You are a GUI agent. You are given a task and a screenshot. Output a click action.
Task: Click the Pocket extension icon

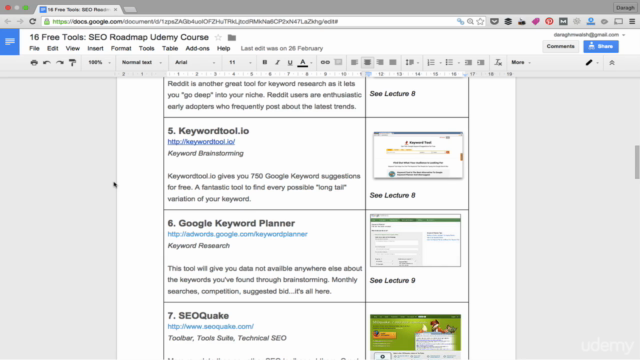(x=494, y=21)
